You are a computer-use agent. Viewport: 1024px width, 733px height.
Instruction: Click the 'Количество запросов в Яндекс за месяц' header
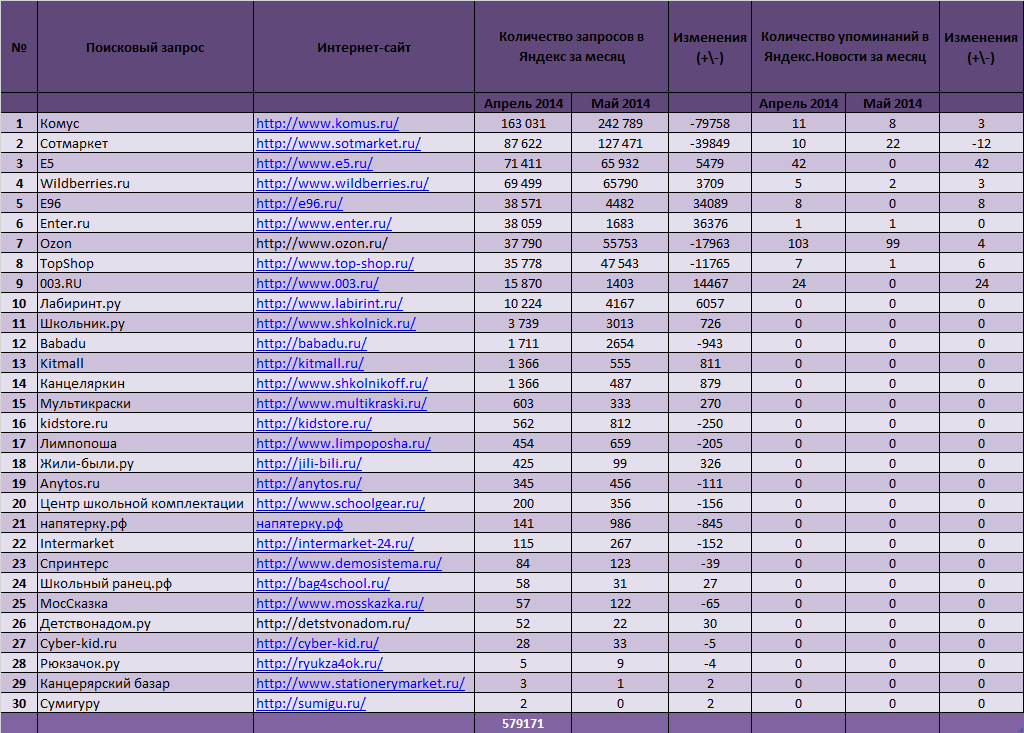[571, 47]
